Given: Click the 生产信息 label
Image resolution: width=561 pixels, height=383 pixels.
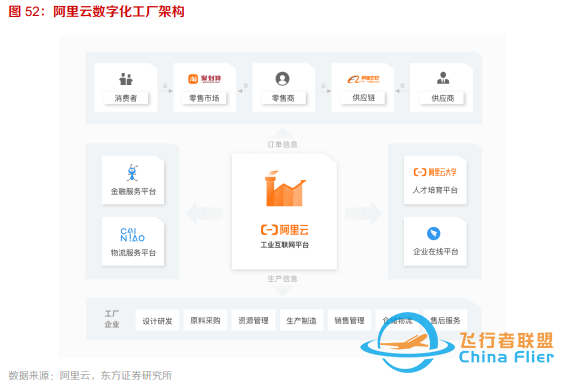Looking at the screenshot, I should (282, 278).
